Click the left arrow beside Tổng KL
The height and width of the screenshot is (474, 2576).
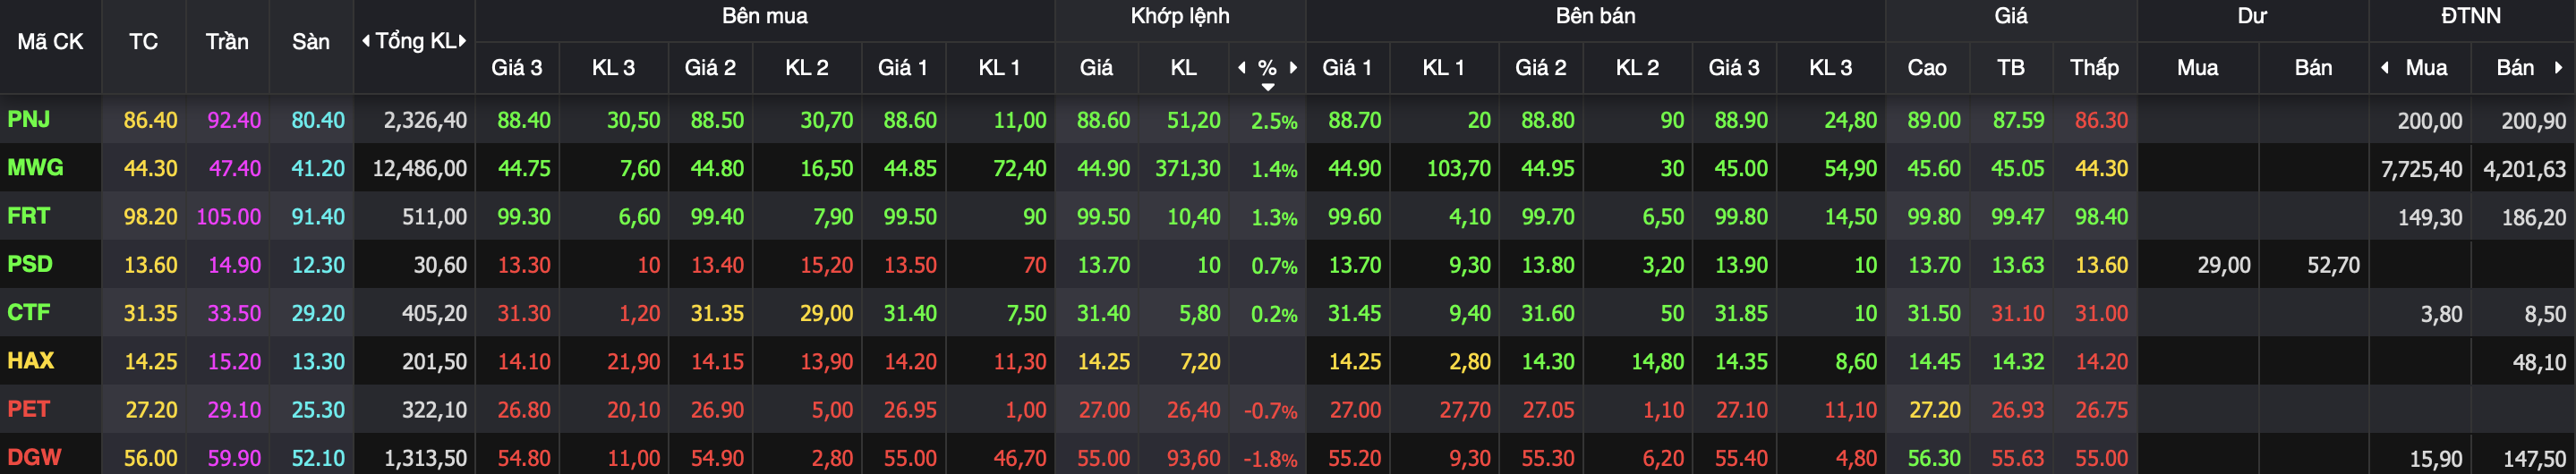pos(365,41)
